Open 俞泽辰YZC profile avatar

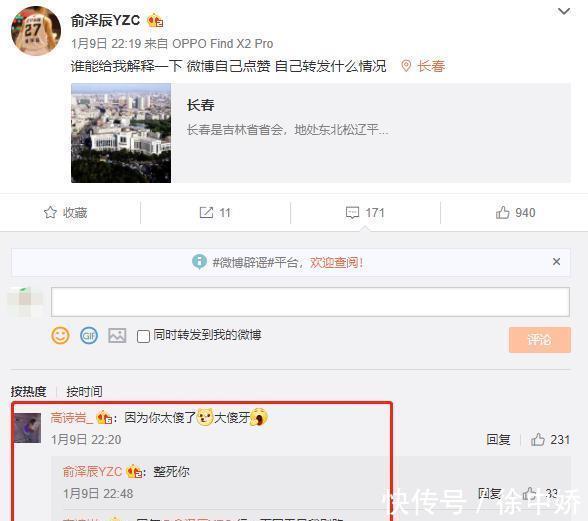click(36, 31)
